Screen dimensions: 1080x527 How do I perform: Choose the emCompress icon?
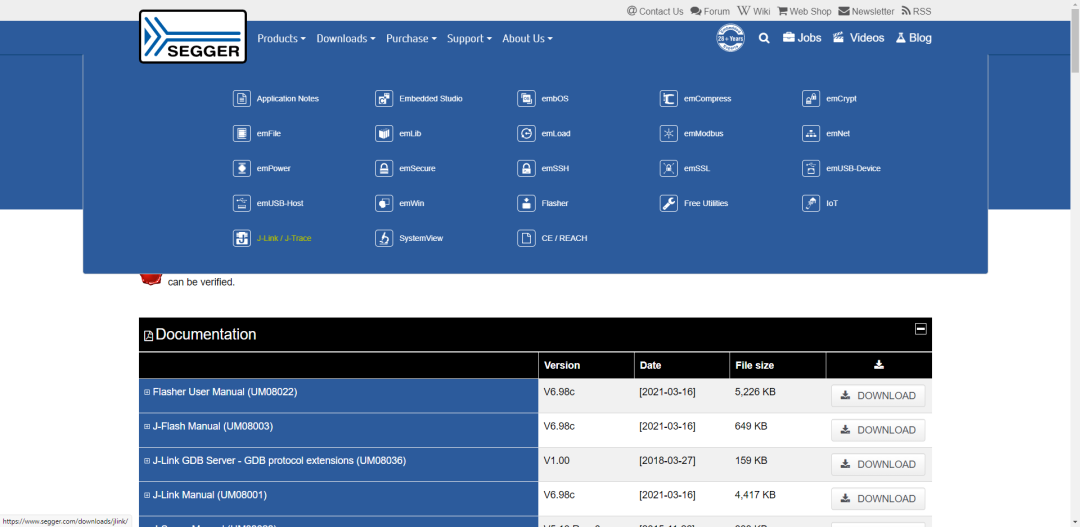(668, 99)
